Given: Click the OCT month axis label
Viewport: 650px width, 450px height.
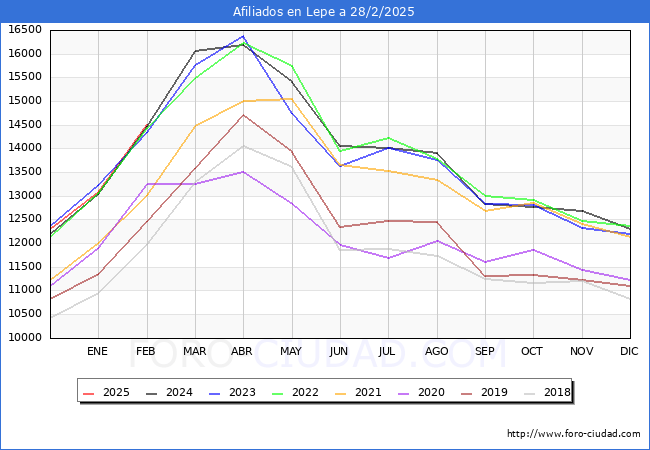Looking at the screenshot, I should 532,351.
